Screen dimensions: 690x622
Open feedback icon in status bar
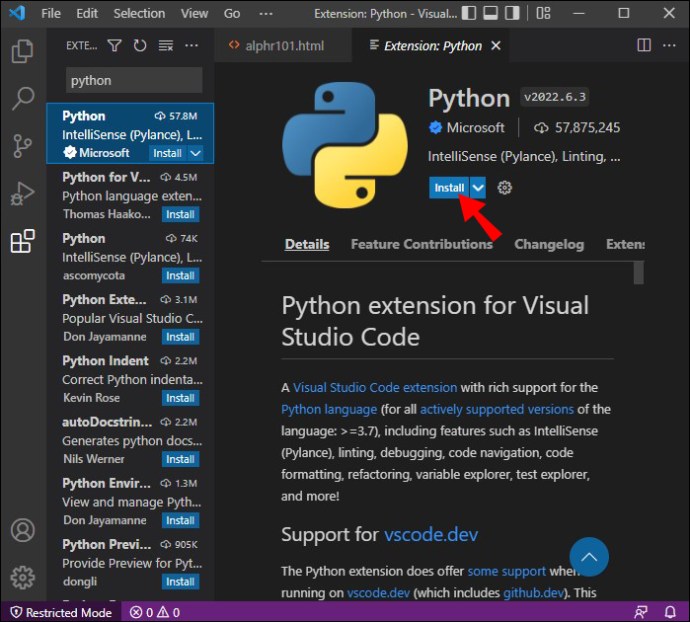coord(641,612)
